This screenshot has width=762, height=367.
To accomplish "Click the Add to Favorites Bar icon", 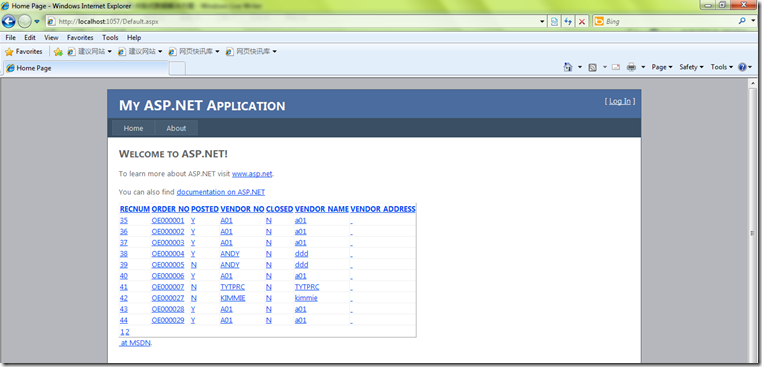I will coord(58,52).
